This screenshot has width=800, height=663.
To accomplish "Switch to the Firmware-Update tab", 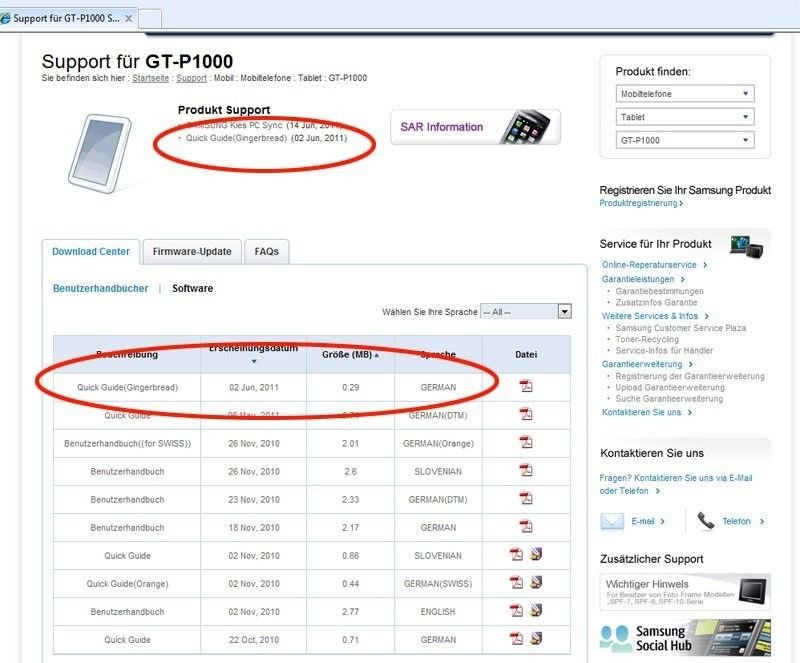I will (x=192, y=252).
